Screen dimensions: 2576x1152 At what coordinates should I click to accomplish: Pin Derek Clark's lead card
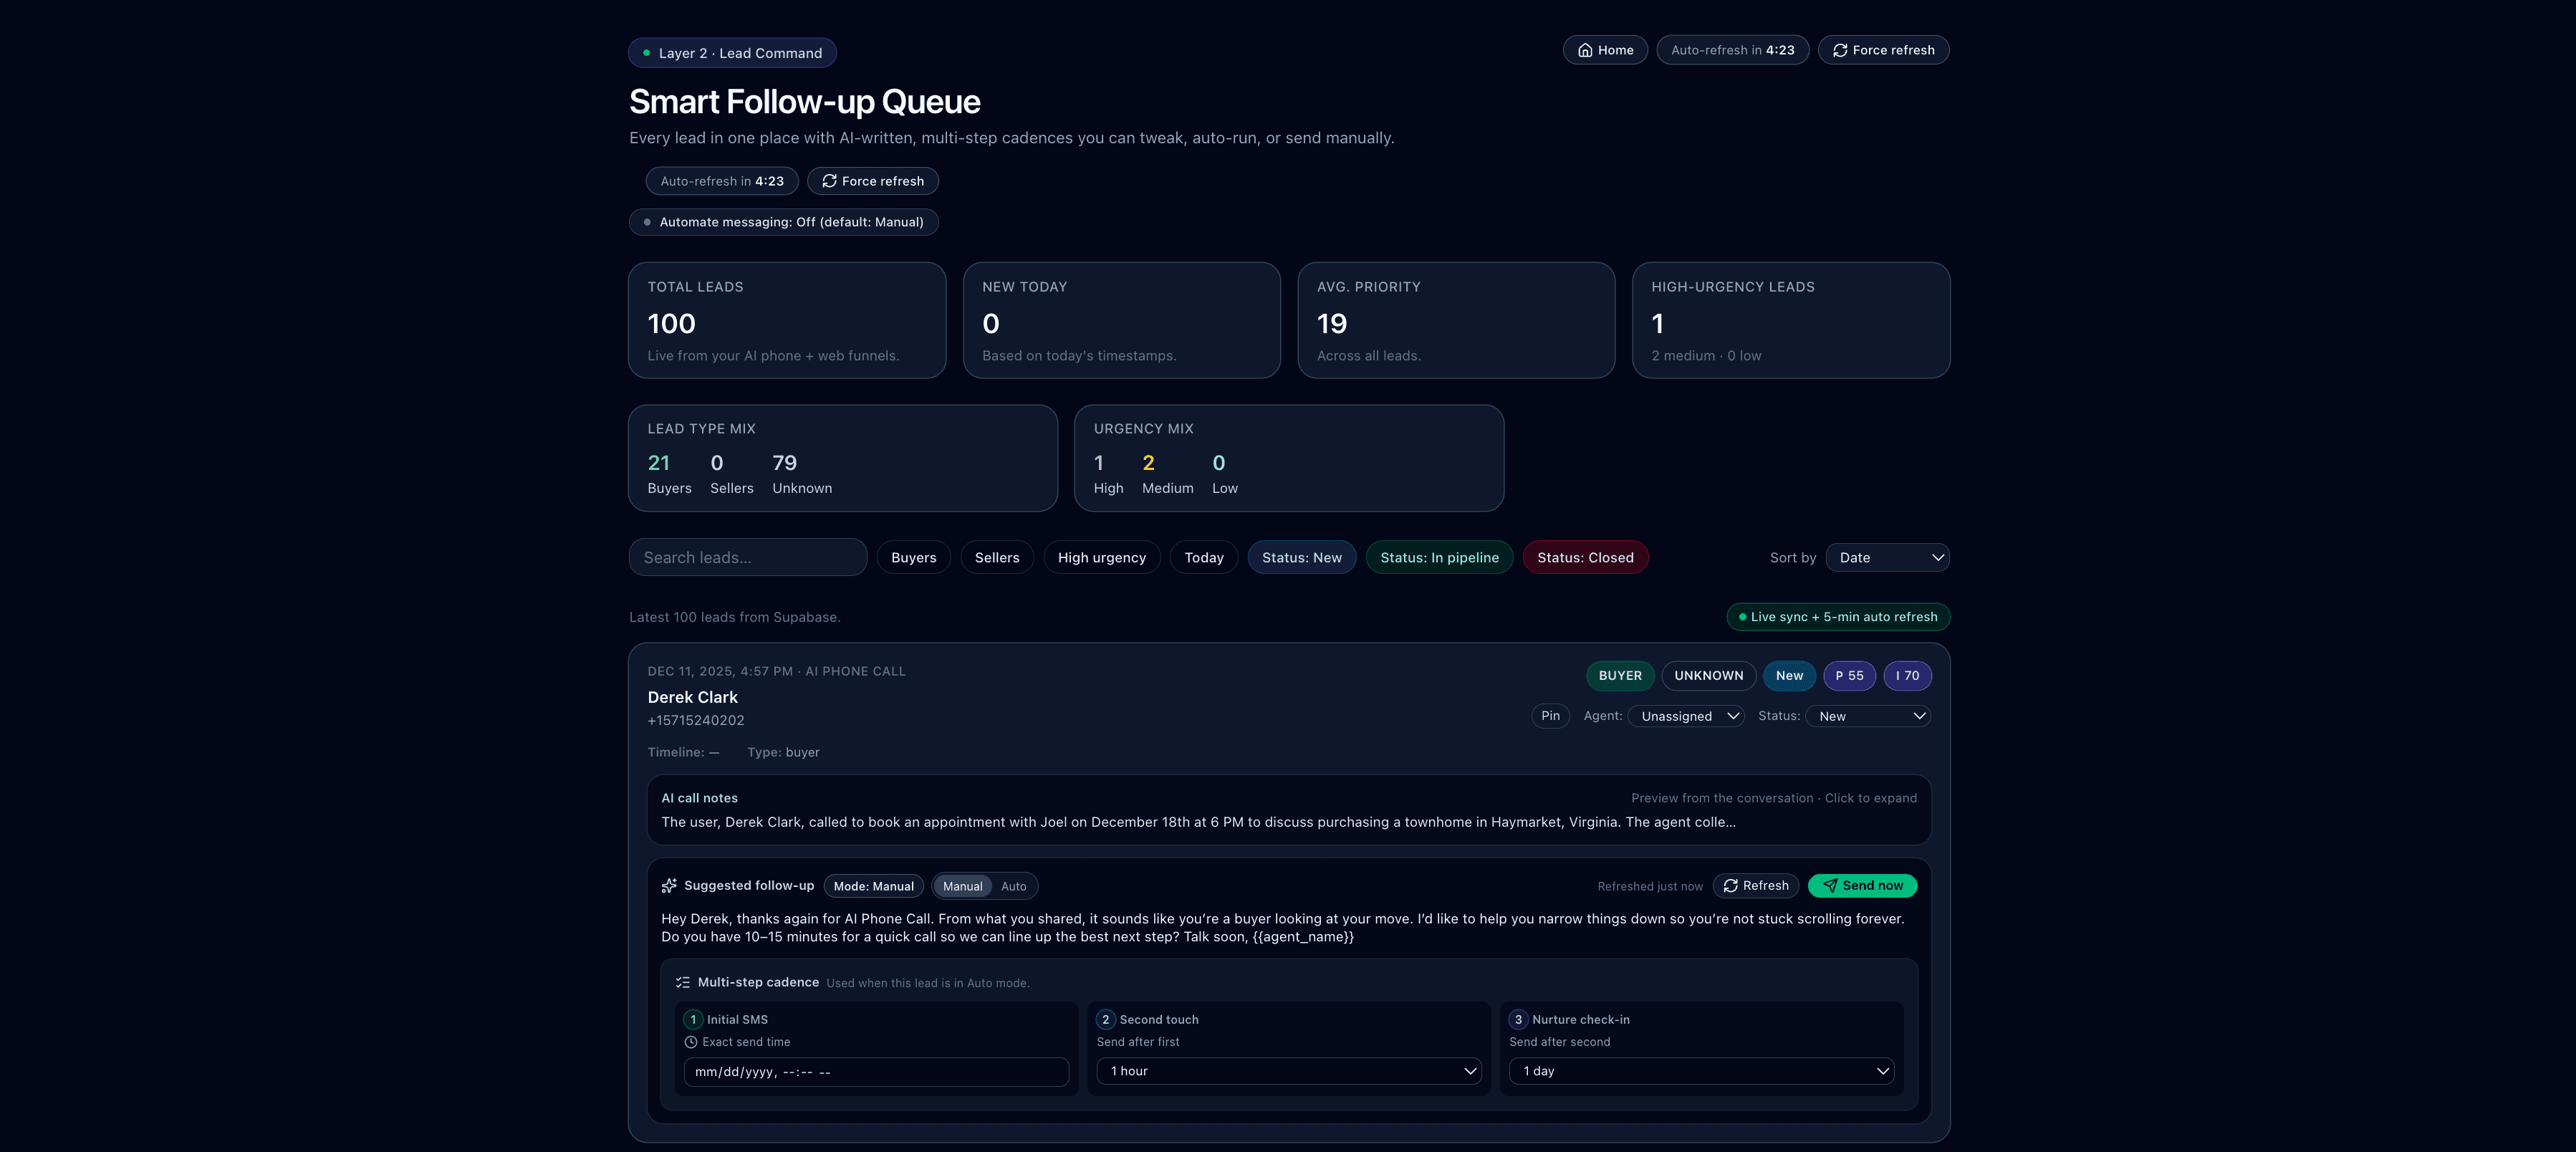coord(1550,716)
